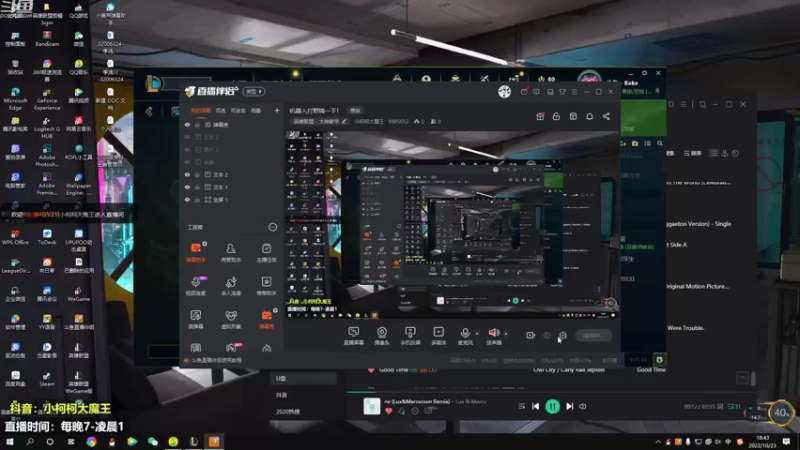Open the orange danmaku show tool
Image resolution: width=800 pixels, height=450 pixels.
click(x=266, y=319)
